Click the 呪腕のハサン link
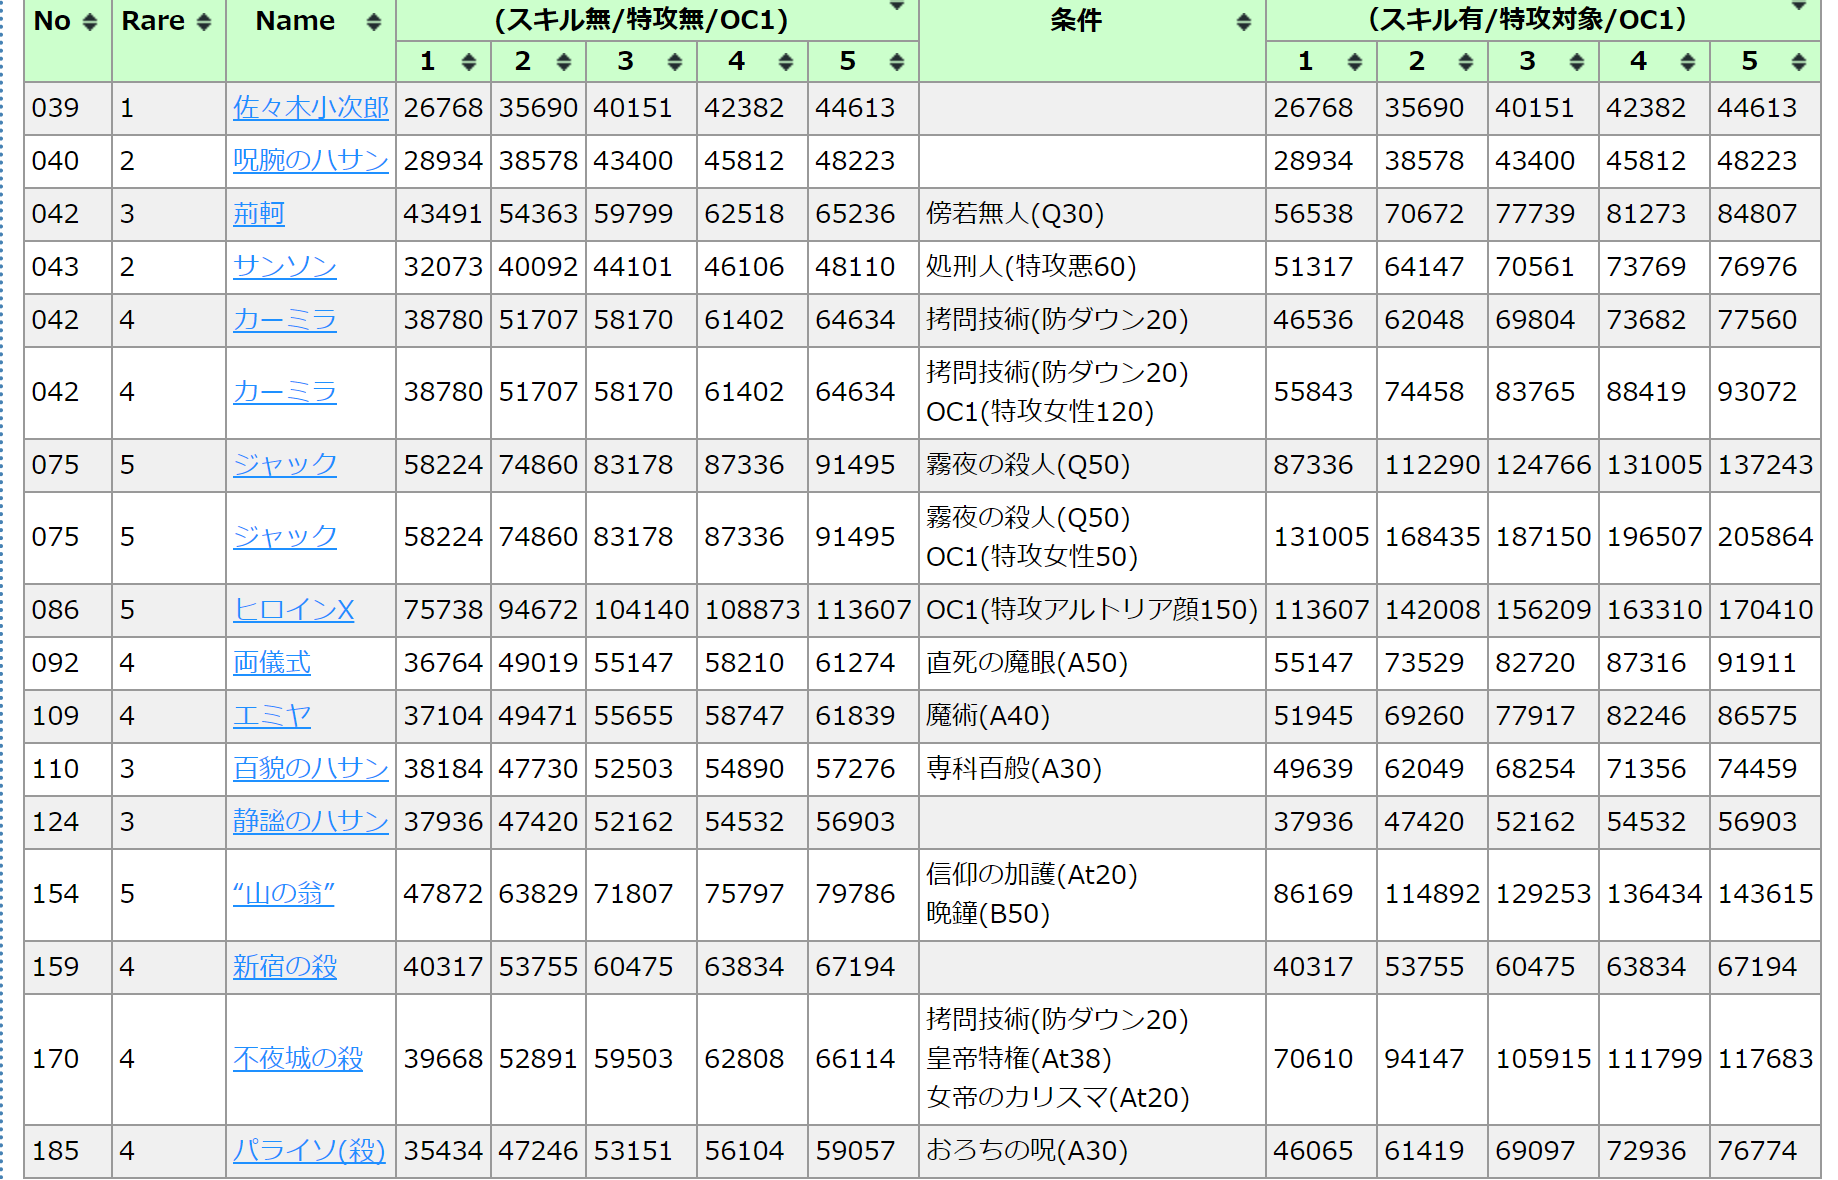The image size is (1838, 1180). 310,161
